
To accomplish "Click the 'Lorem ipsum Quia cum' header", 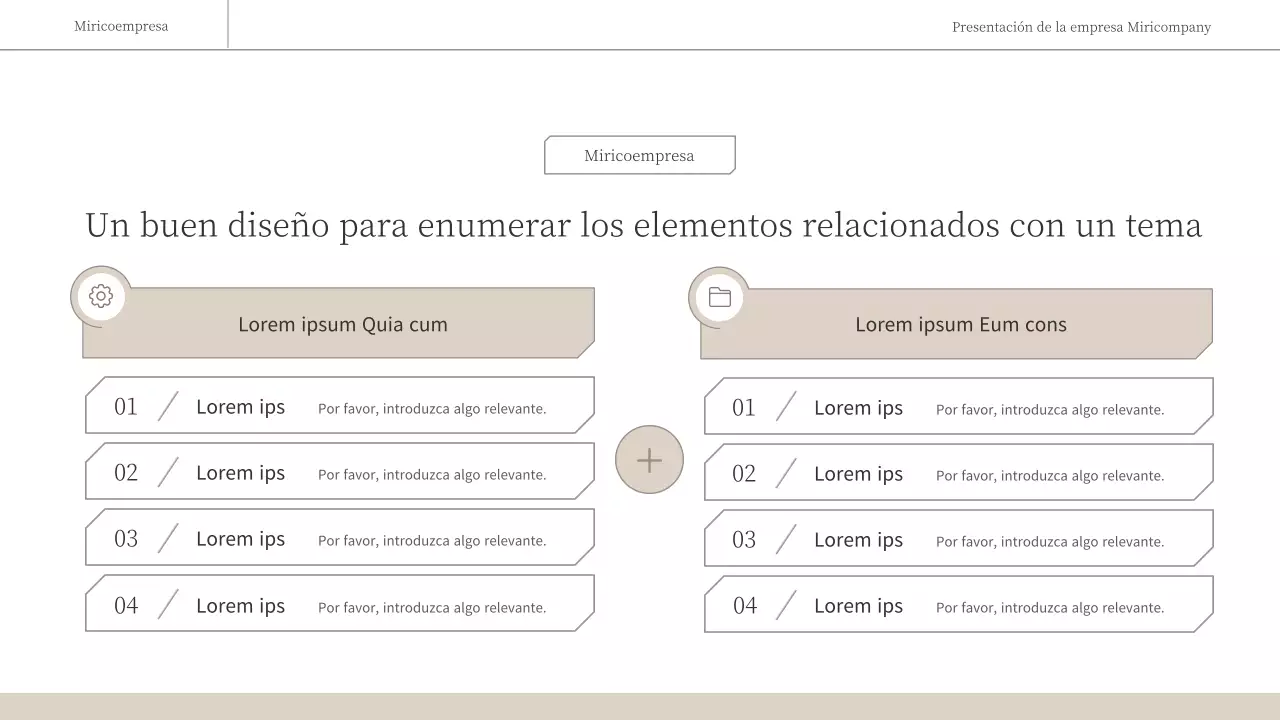I will 342,324.
